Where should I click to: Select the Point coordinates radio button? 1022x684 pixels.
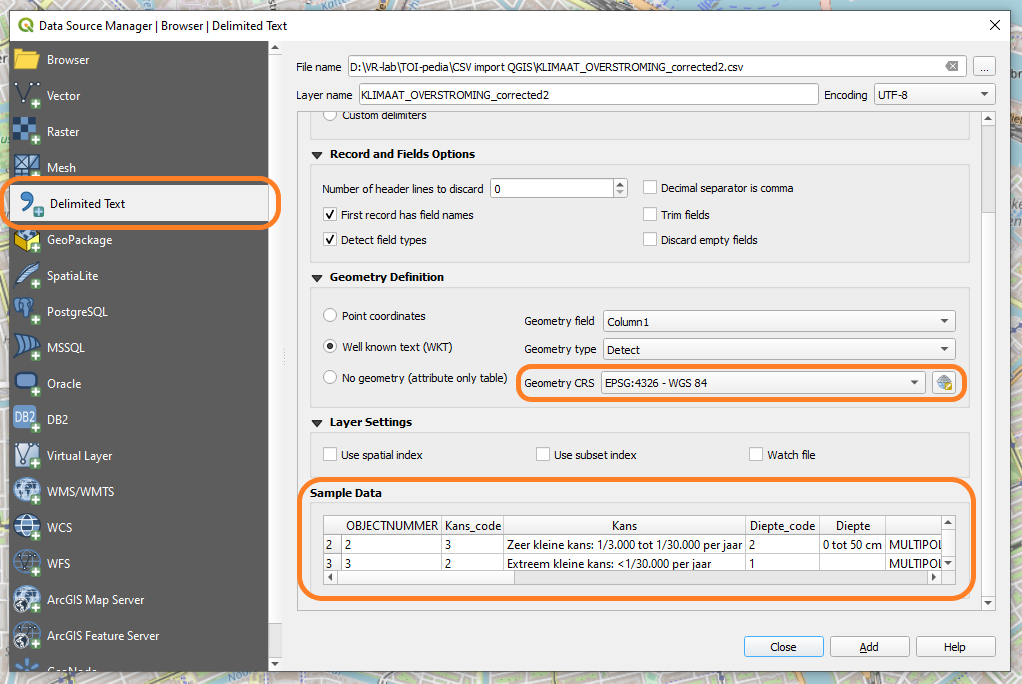click(330, 314)
